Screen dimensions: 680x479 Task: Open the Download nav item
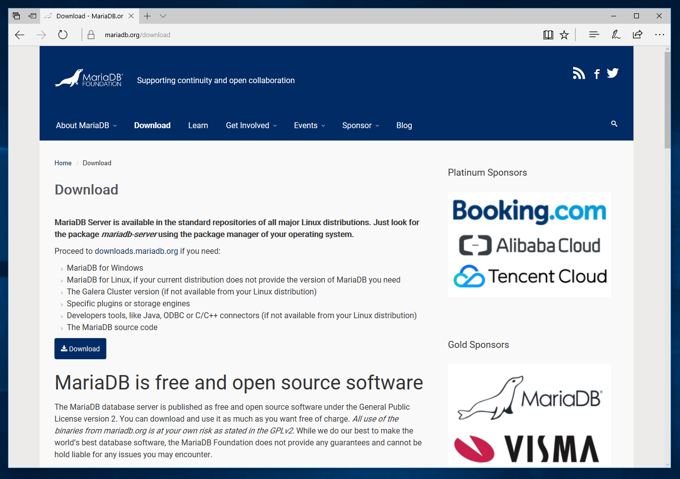(x=152, y=126)
